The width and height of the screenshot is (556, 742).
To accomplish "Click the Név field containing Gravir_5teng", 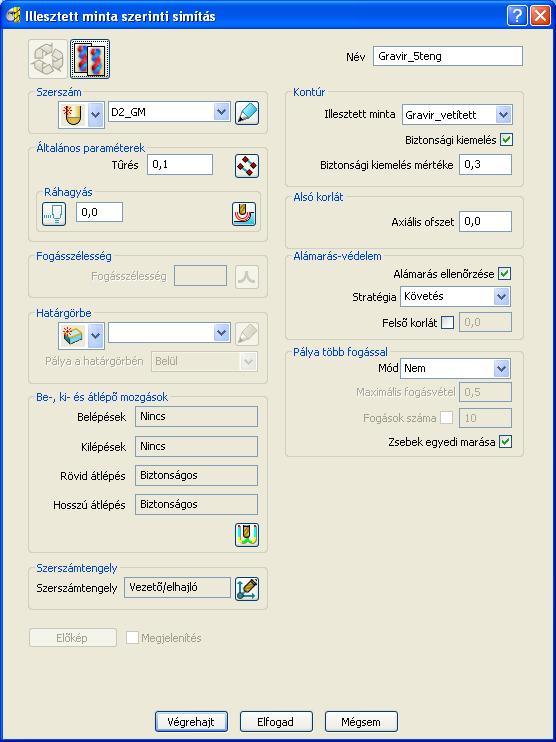I will (x=448, y=56).
